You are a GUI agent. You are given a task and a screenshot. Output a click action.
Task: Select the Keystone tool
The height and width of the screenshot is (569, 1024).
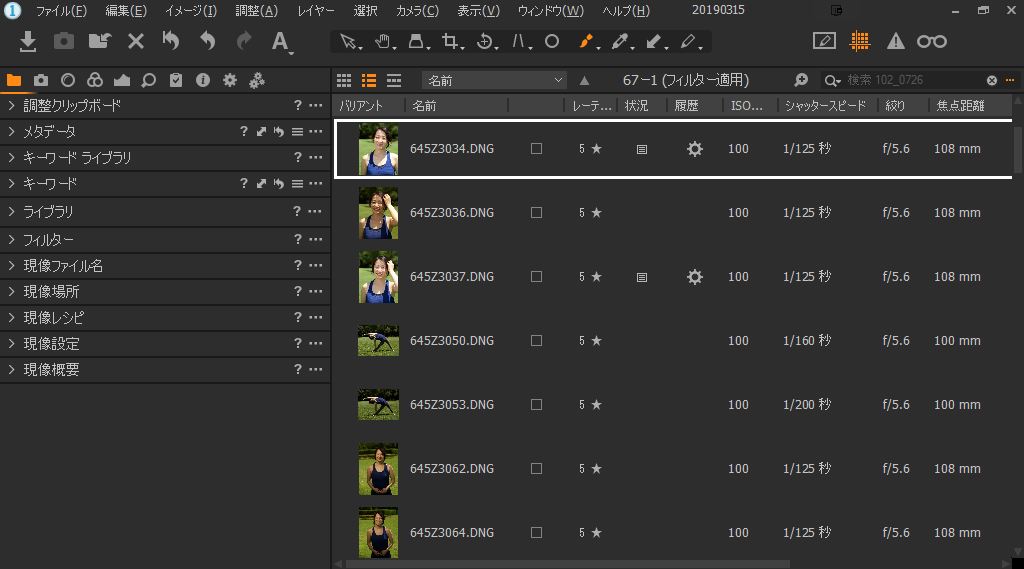click(416, 42)
